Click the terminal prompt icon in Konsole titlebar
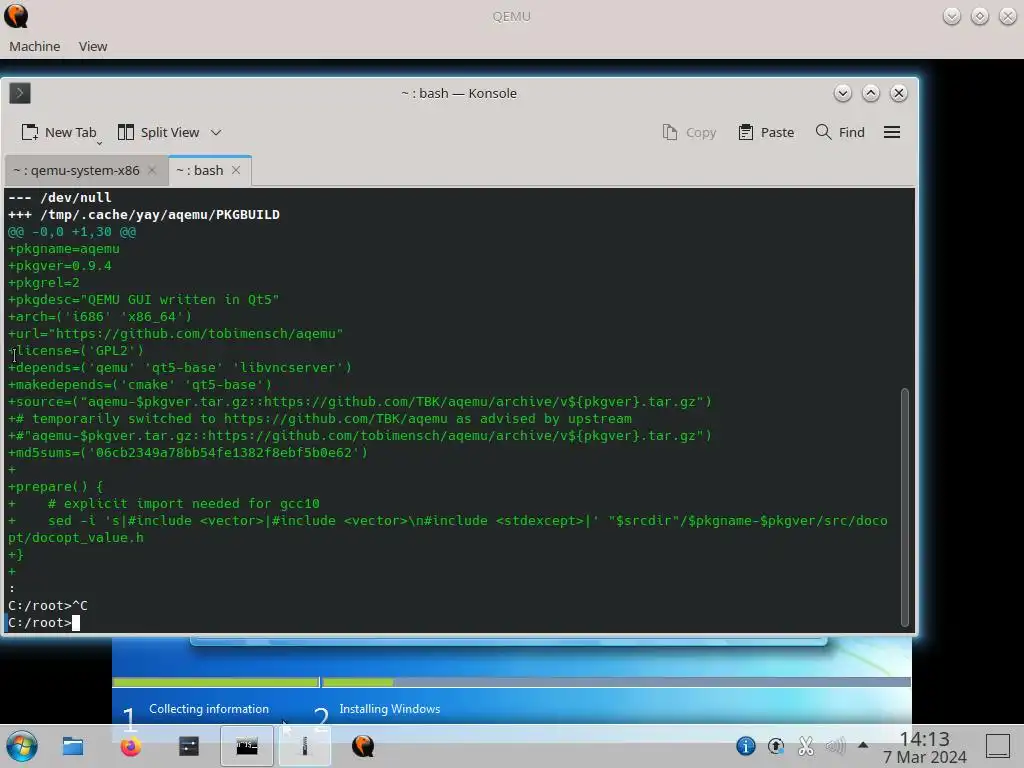This screenshot has width=1024, height=768. click(20, 93)
